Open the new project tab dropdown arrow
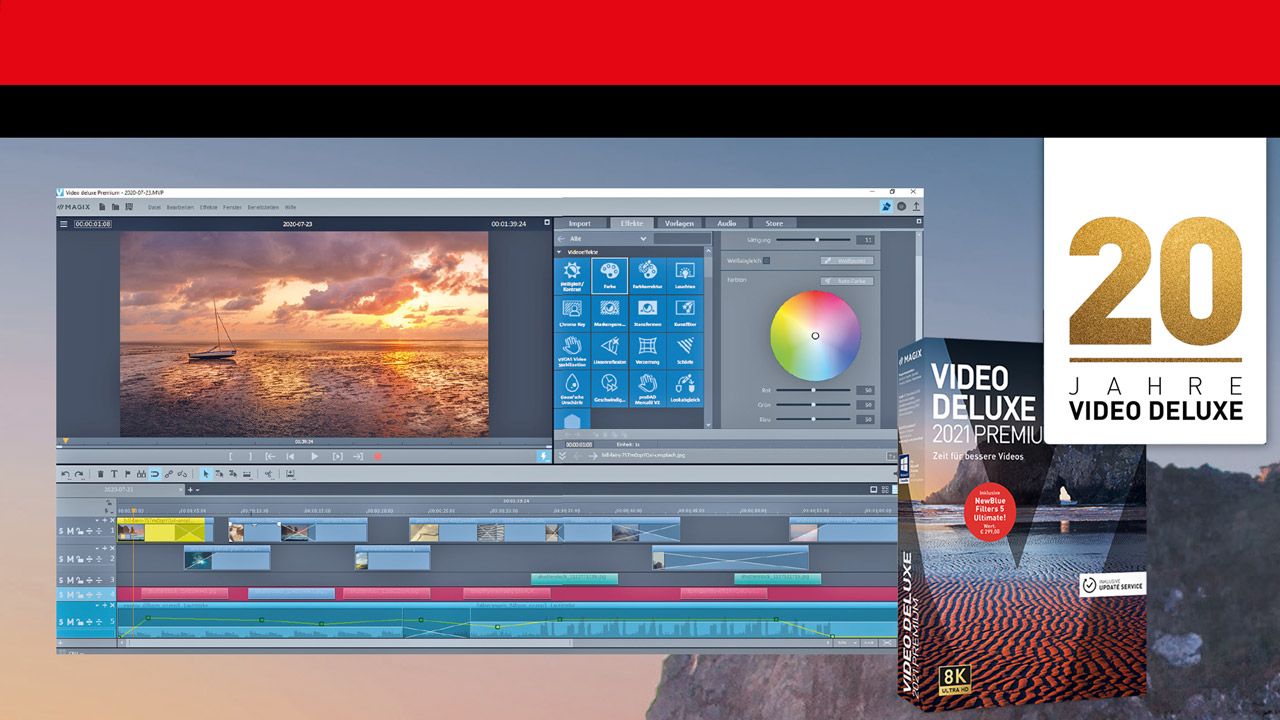The image size is (1280, 720). [200, 489]
